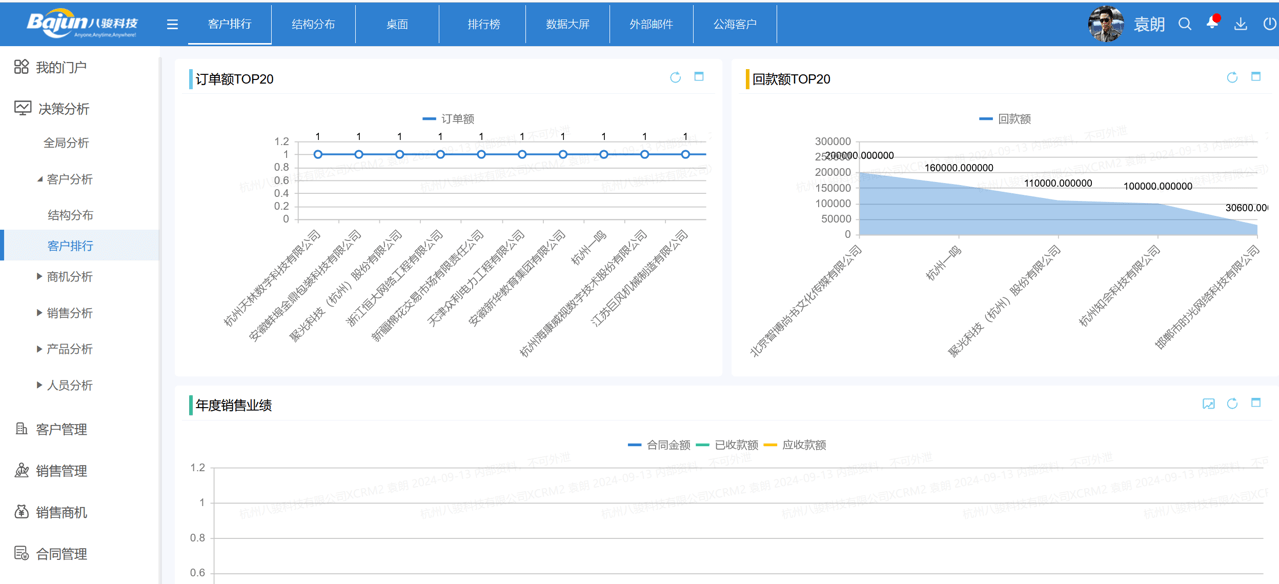This screenshot has width=1279, height=584.
Task: Click the power logout icon
Action: (x=1269, y=24)
